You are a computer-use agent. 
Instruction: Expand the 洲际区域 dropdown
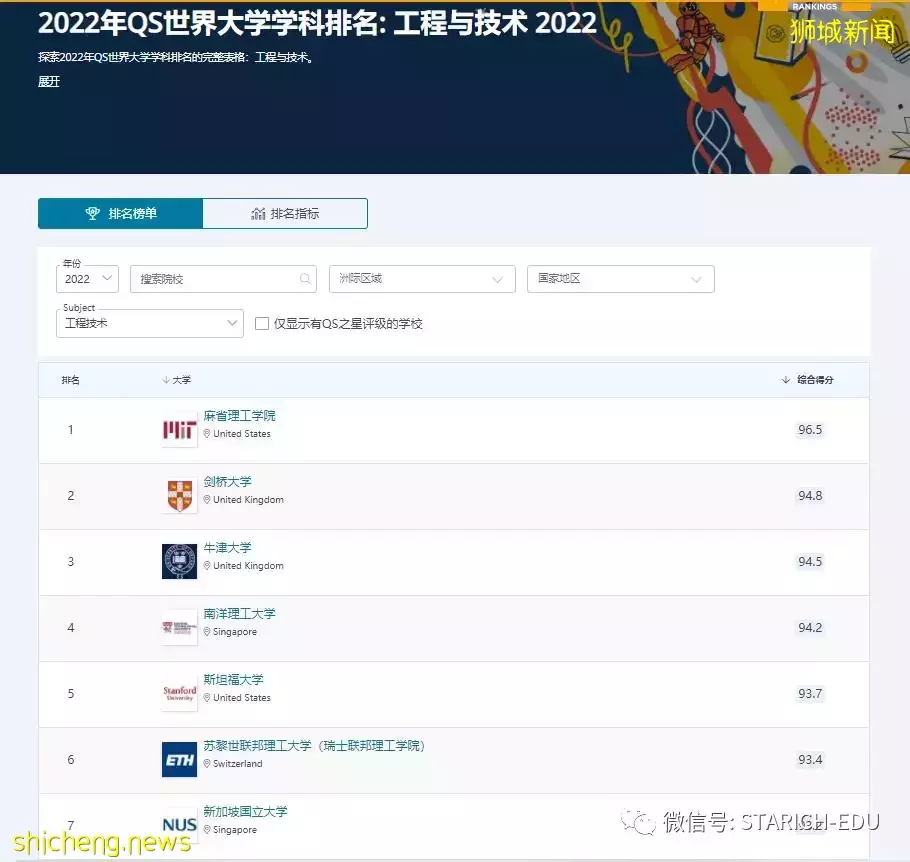(x=421, y=279)
